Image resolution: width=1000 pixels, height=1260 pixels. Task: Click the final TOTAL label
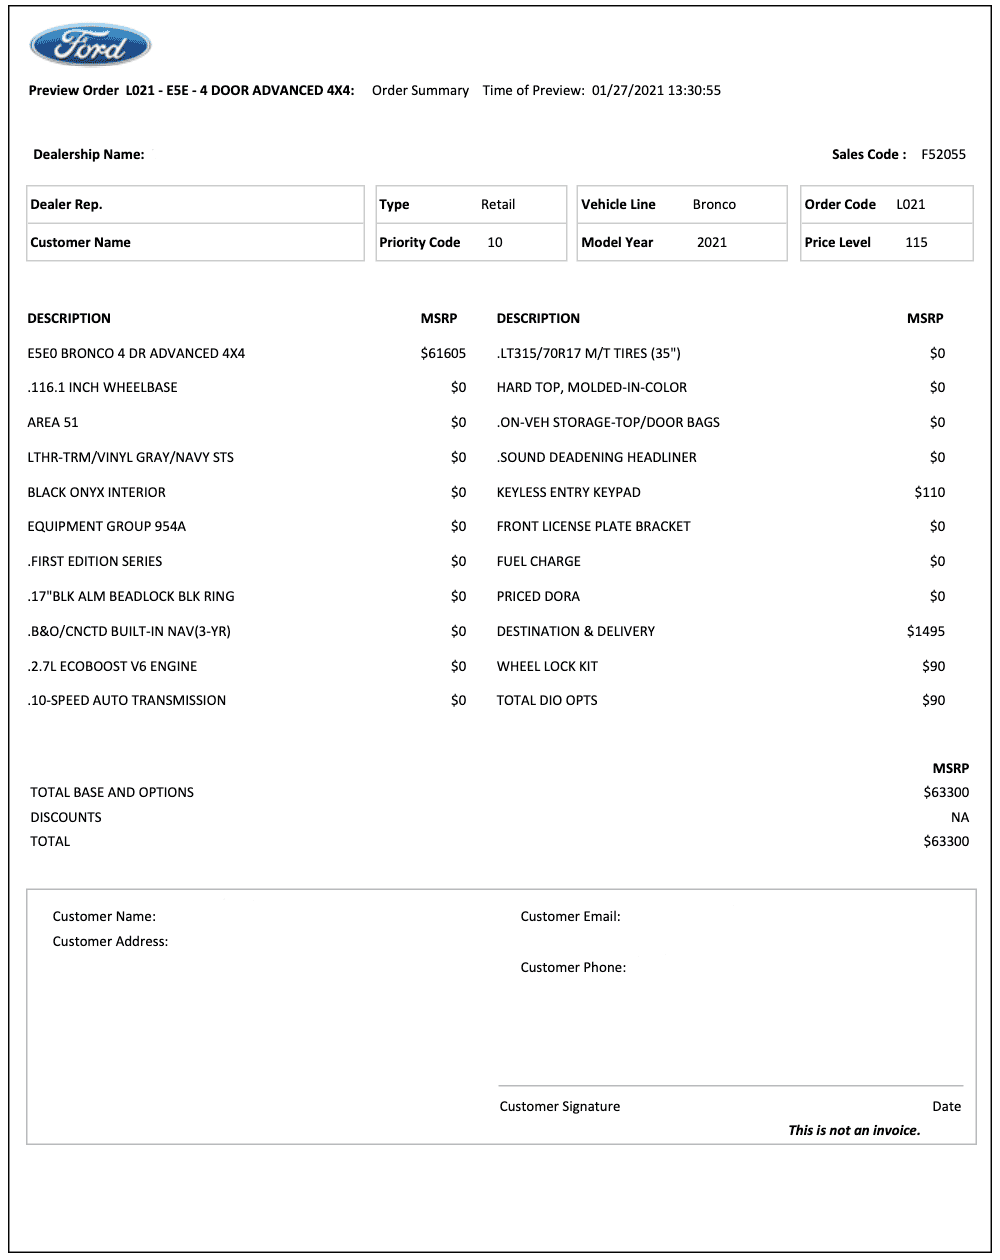tap(50, 841)
